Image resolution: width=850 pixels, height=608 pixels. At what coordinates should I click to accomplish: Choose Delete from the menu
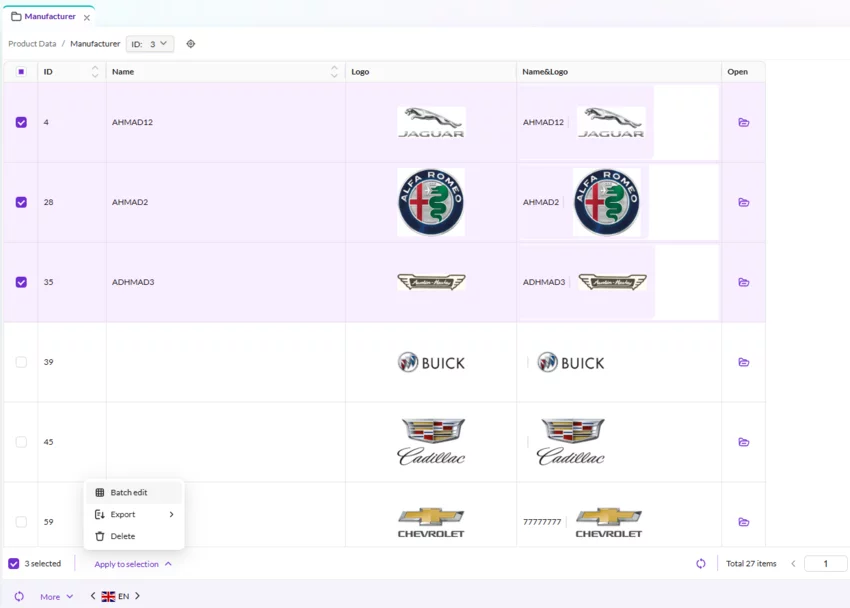pyautogui.click(x=134, y=536)
